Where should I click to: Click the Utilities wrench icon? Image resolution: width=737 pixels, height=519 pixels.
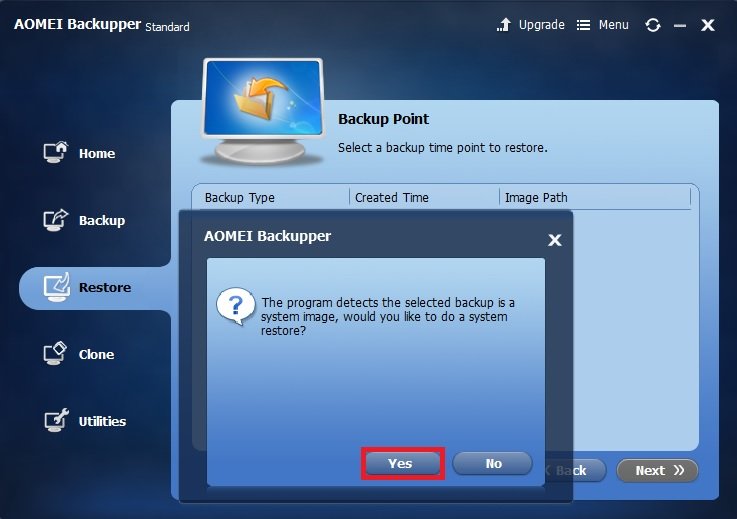click(56, 420)
